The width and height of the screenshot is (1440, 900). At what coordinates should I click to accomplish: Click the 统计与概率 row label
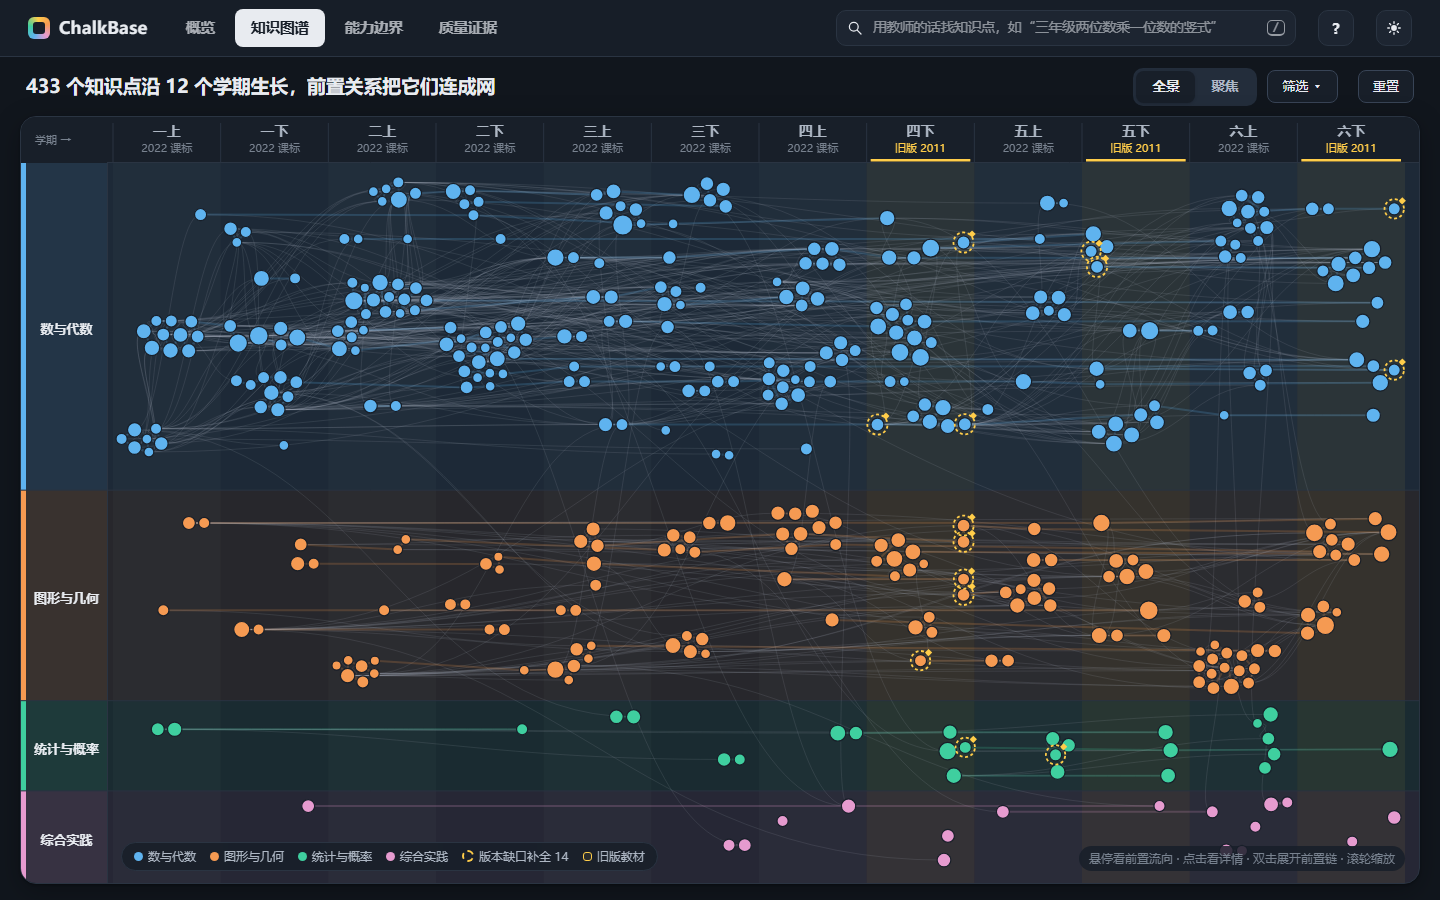66,749
